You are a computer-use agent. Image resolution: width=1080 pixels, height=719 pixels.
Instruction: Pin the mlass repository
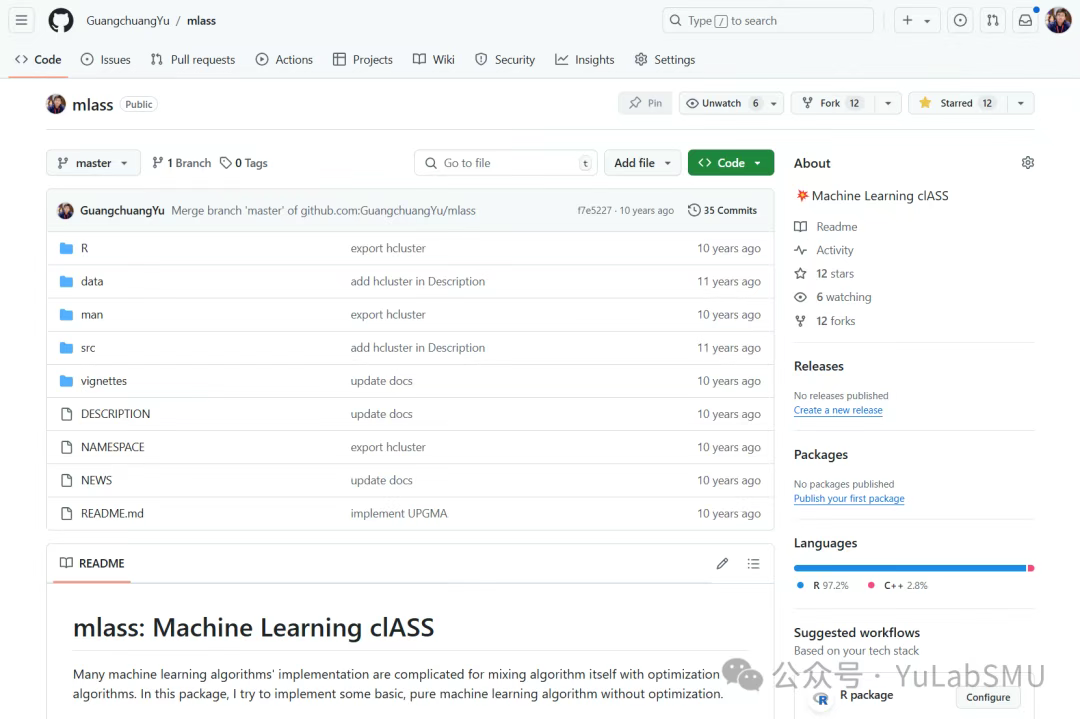point(645,103)
